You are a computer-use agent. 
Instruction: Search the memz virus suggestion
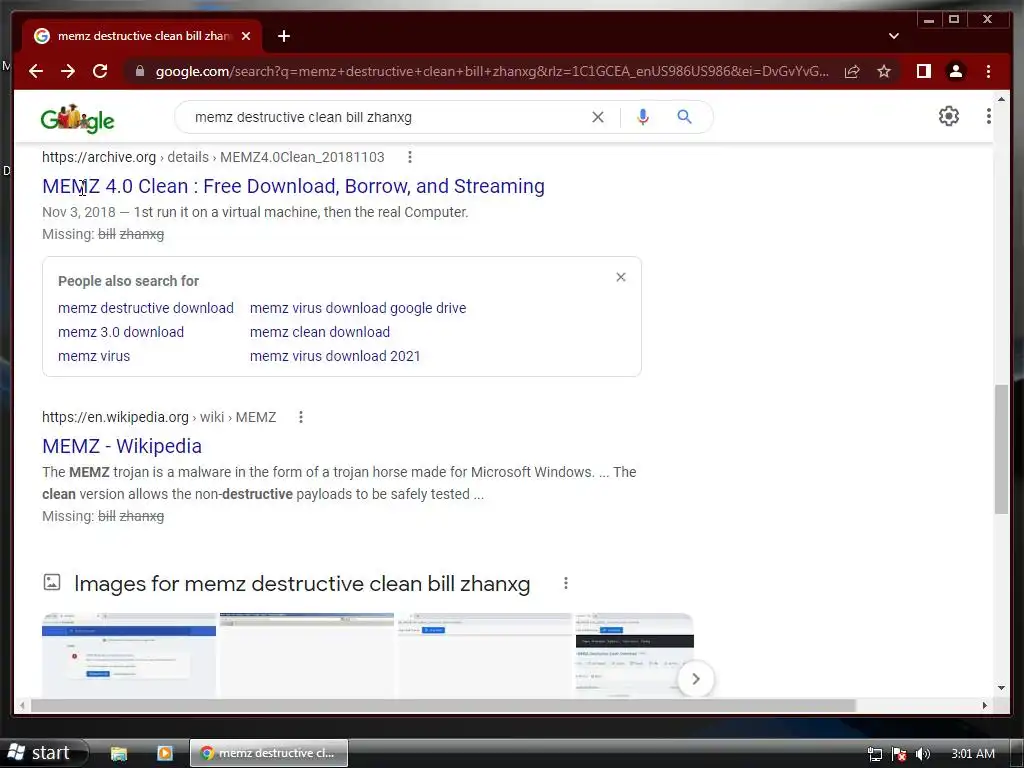[94, 356]
